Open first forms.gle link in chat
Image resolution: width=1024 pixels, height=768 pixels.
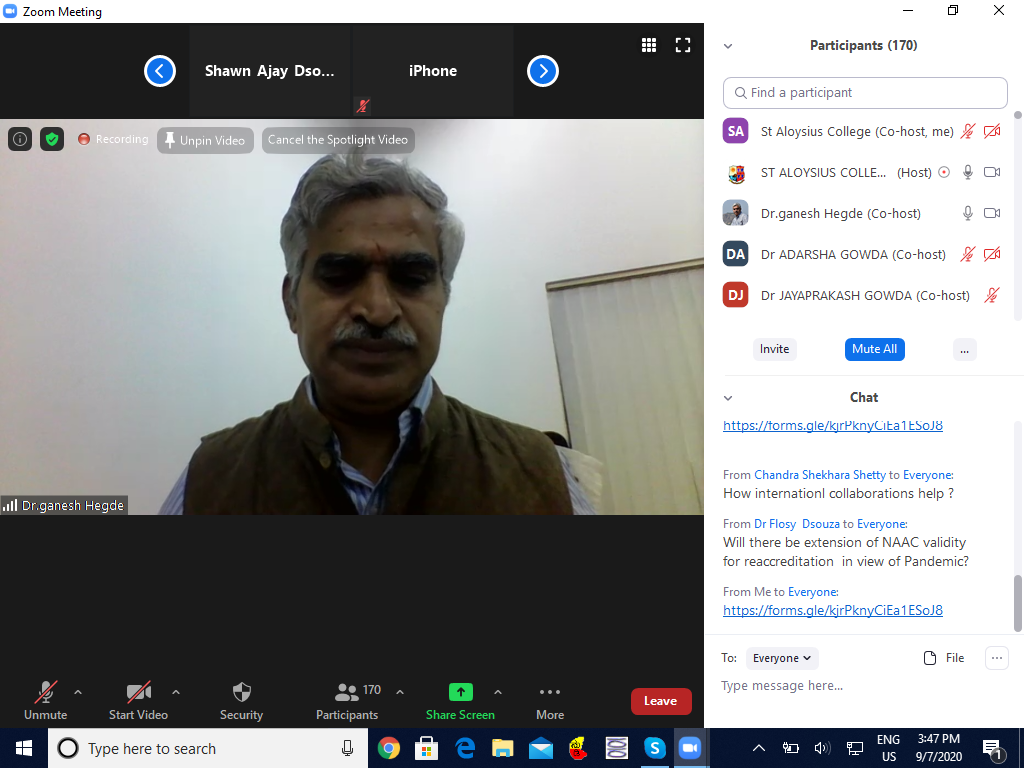coord(833,425)
